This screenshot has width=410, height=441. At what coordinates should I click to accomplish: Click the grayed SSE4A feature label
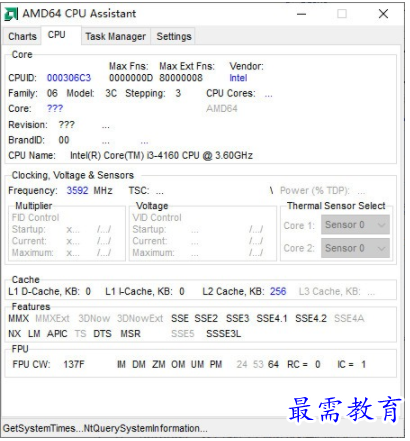pos(349,318)
